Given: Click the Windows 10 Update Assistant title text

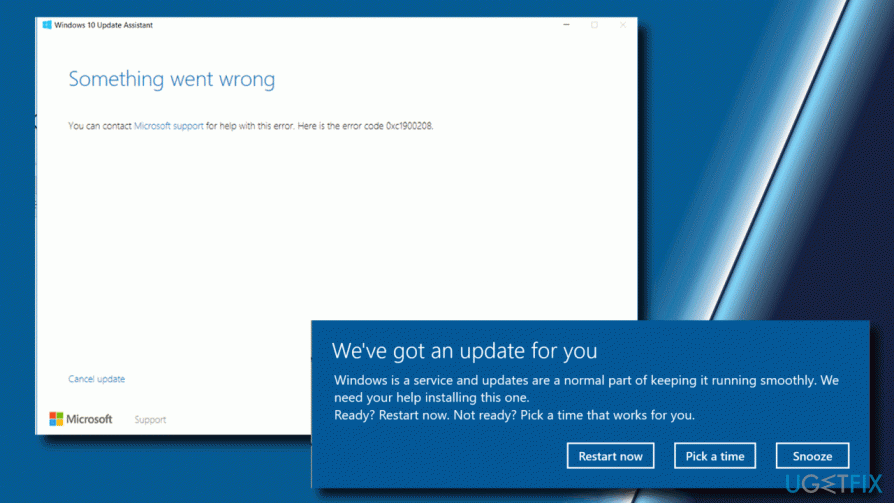Looking at the screenshot, I should 103,25.
